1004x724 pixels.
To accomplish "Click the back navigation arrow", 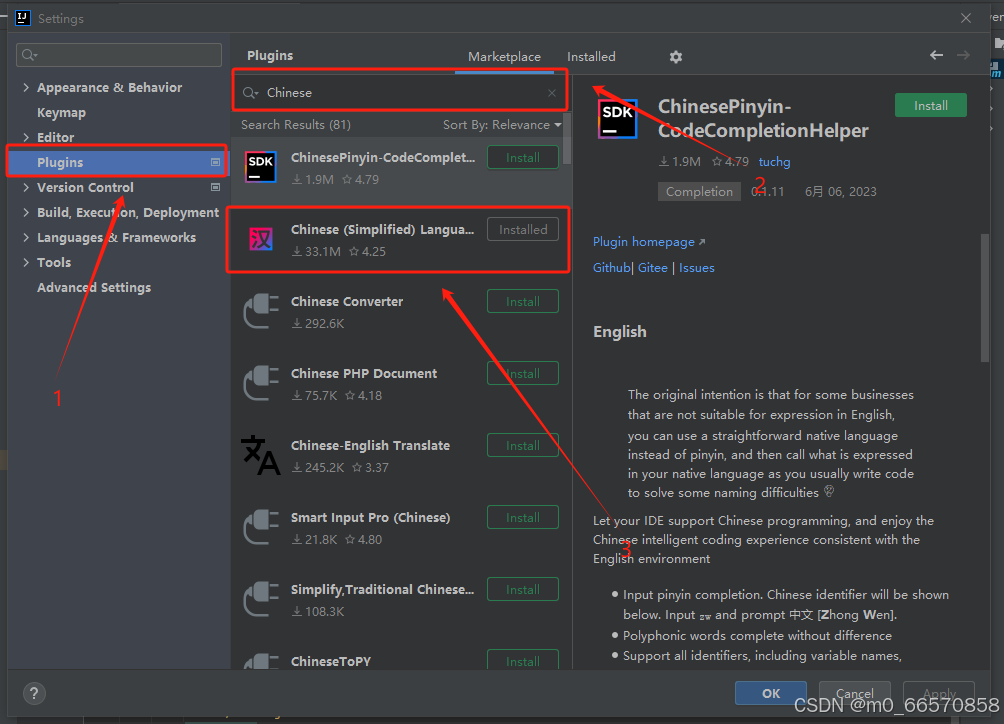I will (x=936, y=56).
